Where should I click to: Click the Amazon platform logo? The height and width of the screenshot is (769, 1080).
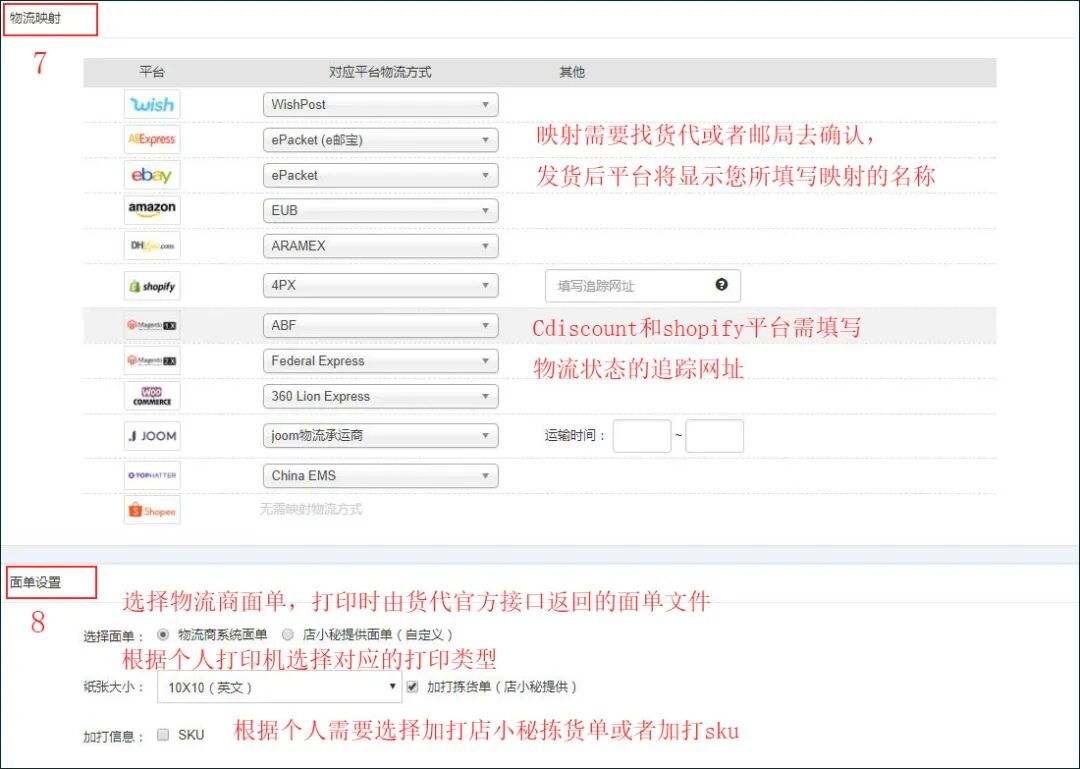pos(152,210)
